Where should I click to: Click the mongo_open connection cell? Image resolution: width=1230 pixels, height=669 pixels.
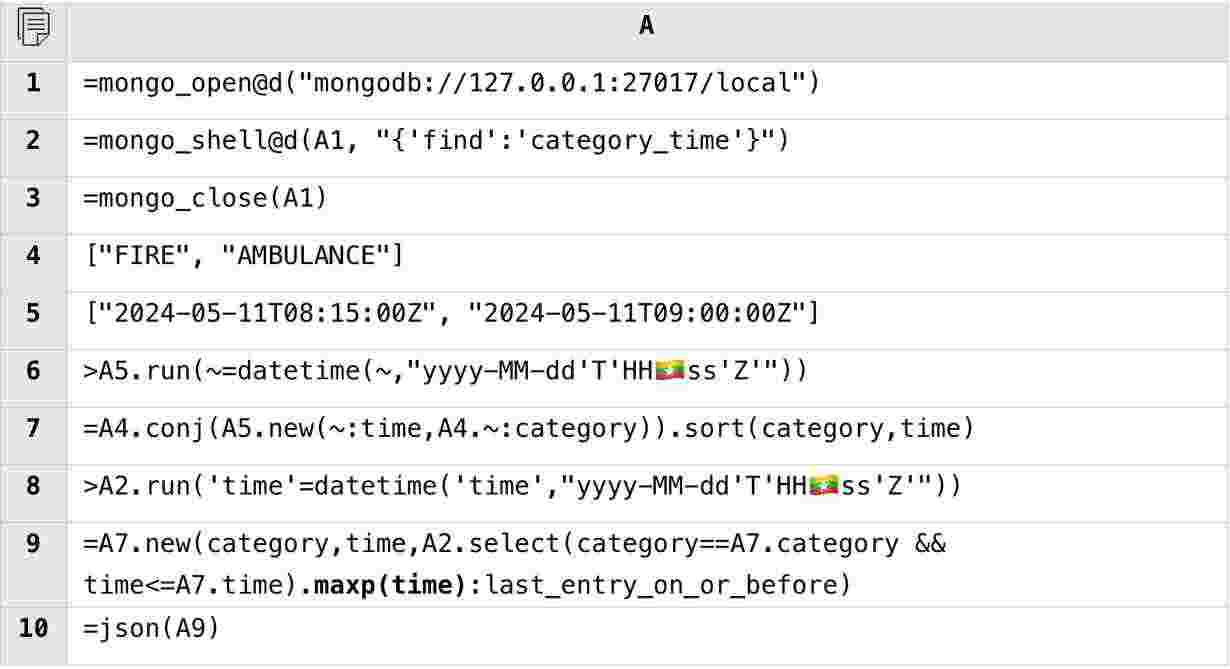(451, 83)
